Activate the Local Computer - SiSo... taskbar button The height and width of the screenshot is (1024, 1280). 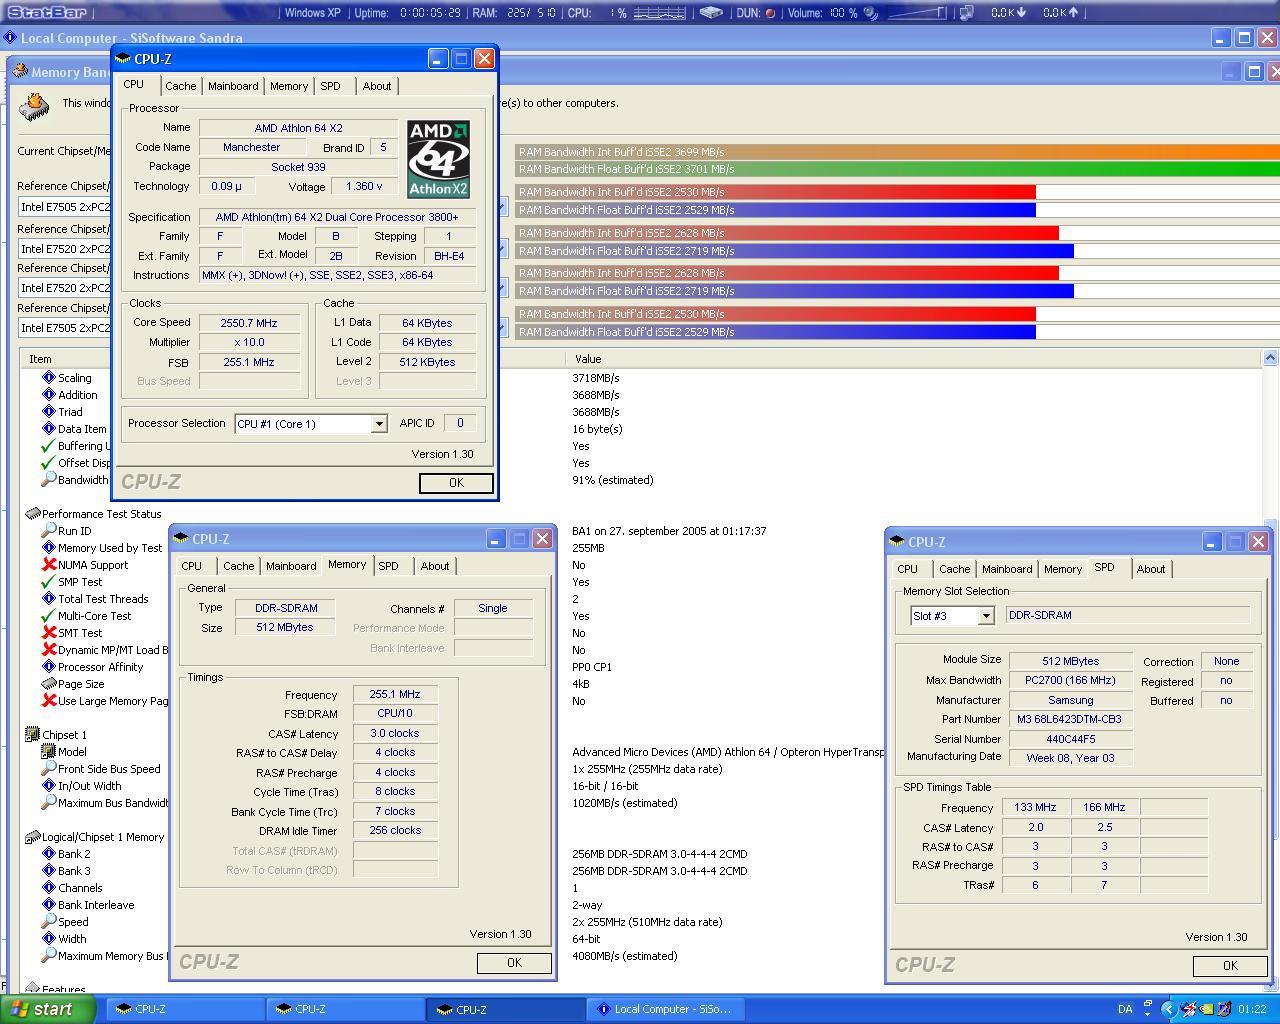666,1009
